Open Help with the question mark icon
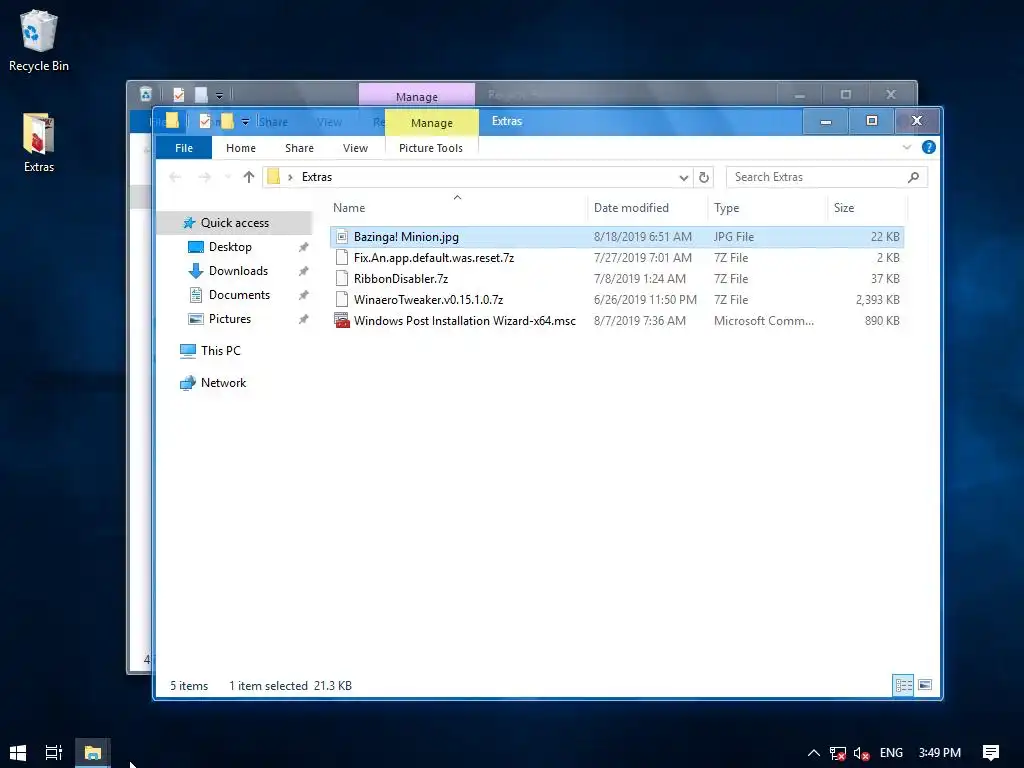1024x768 pixels. (928, 148)
